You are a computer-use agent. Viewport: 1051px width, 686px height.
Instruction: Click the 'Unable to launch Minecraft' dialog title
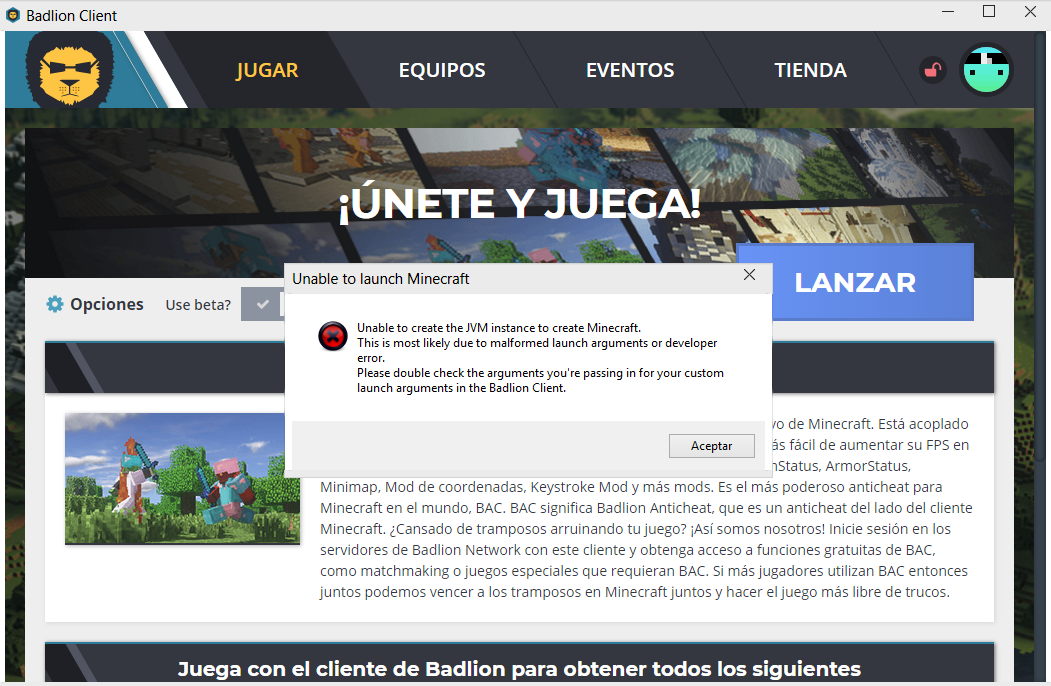coord(381,279)
